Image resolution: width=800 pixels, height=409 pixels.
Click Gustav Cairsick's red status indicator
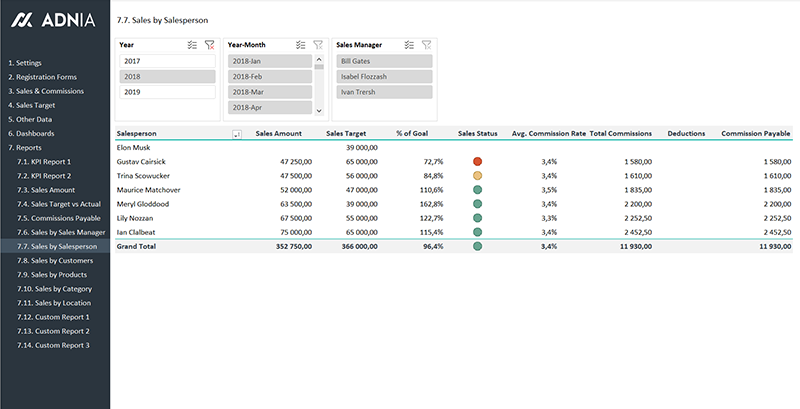(477, 161)
